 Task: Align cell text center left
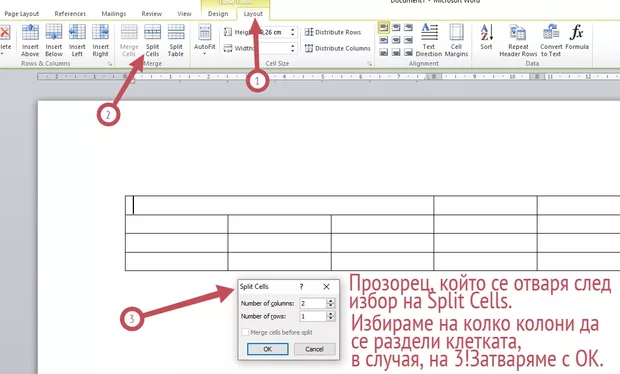[384, 40]
